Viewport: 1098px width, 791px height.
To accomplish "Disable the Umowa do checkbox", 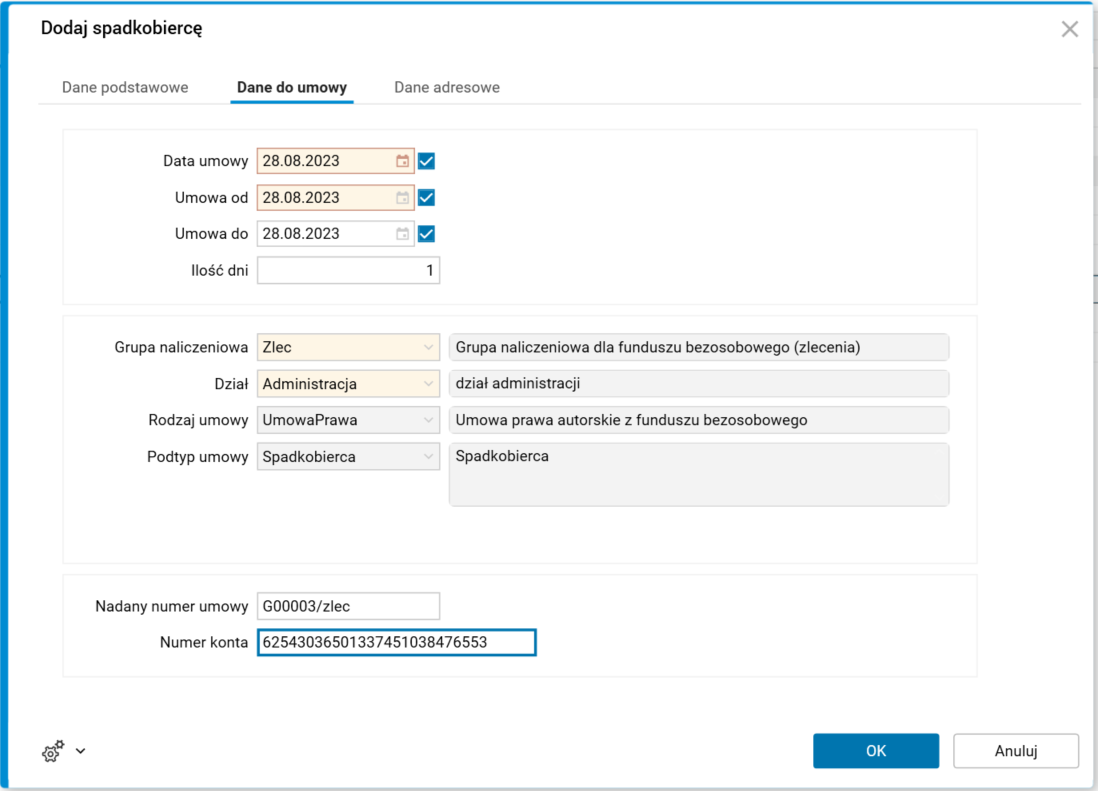I will [427, 234].
